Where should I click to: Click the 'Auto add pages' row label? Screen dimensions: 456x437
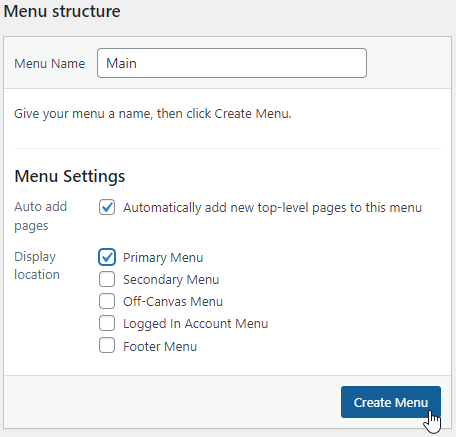click(x=41, y=216)
